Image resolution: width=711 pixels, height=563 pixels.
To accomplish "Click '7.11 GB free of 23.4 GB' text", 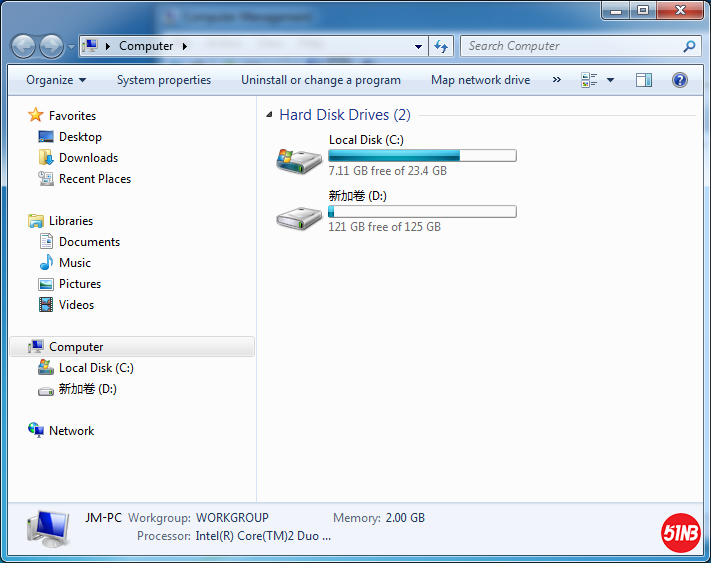I will (388, 171).
